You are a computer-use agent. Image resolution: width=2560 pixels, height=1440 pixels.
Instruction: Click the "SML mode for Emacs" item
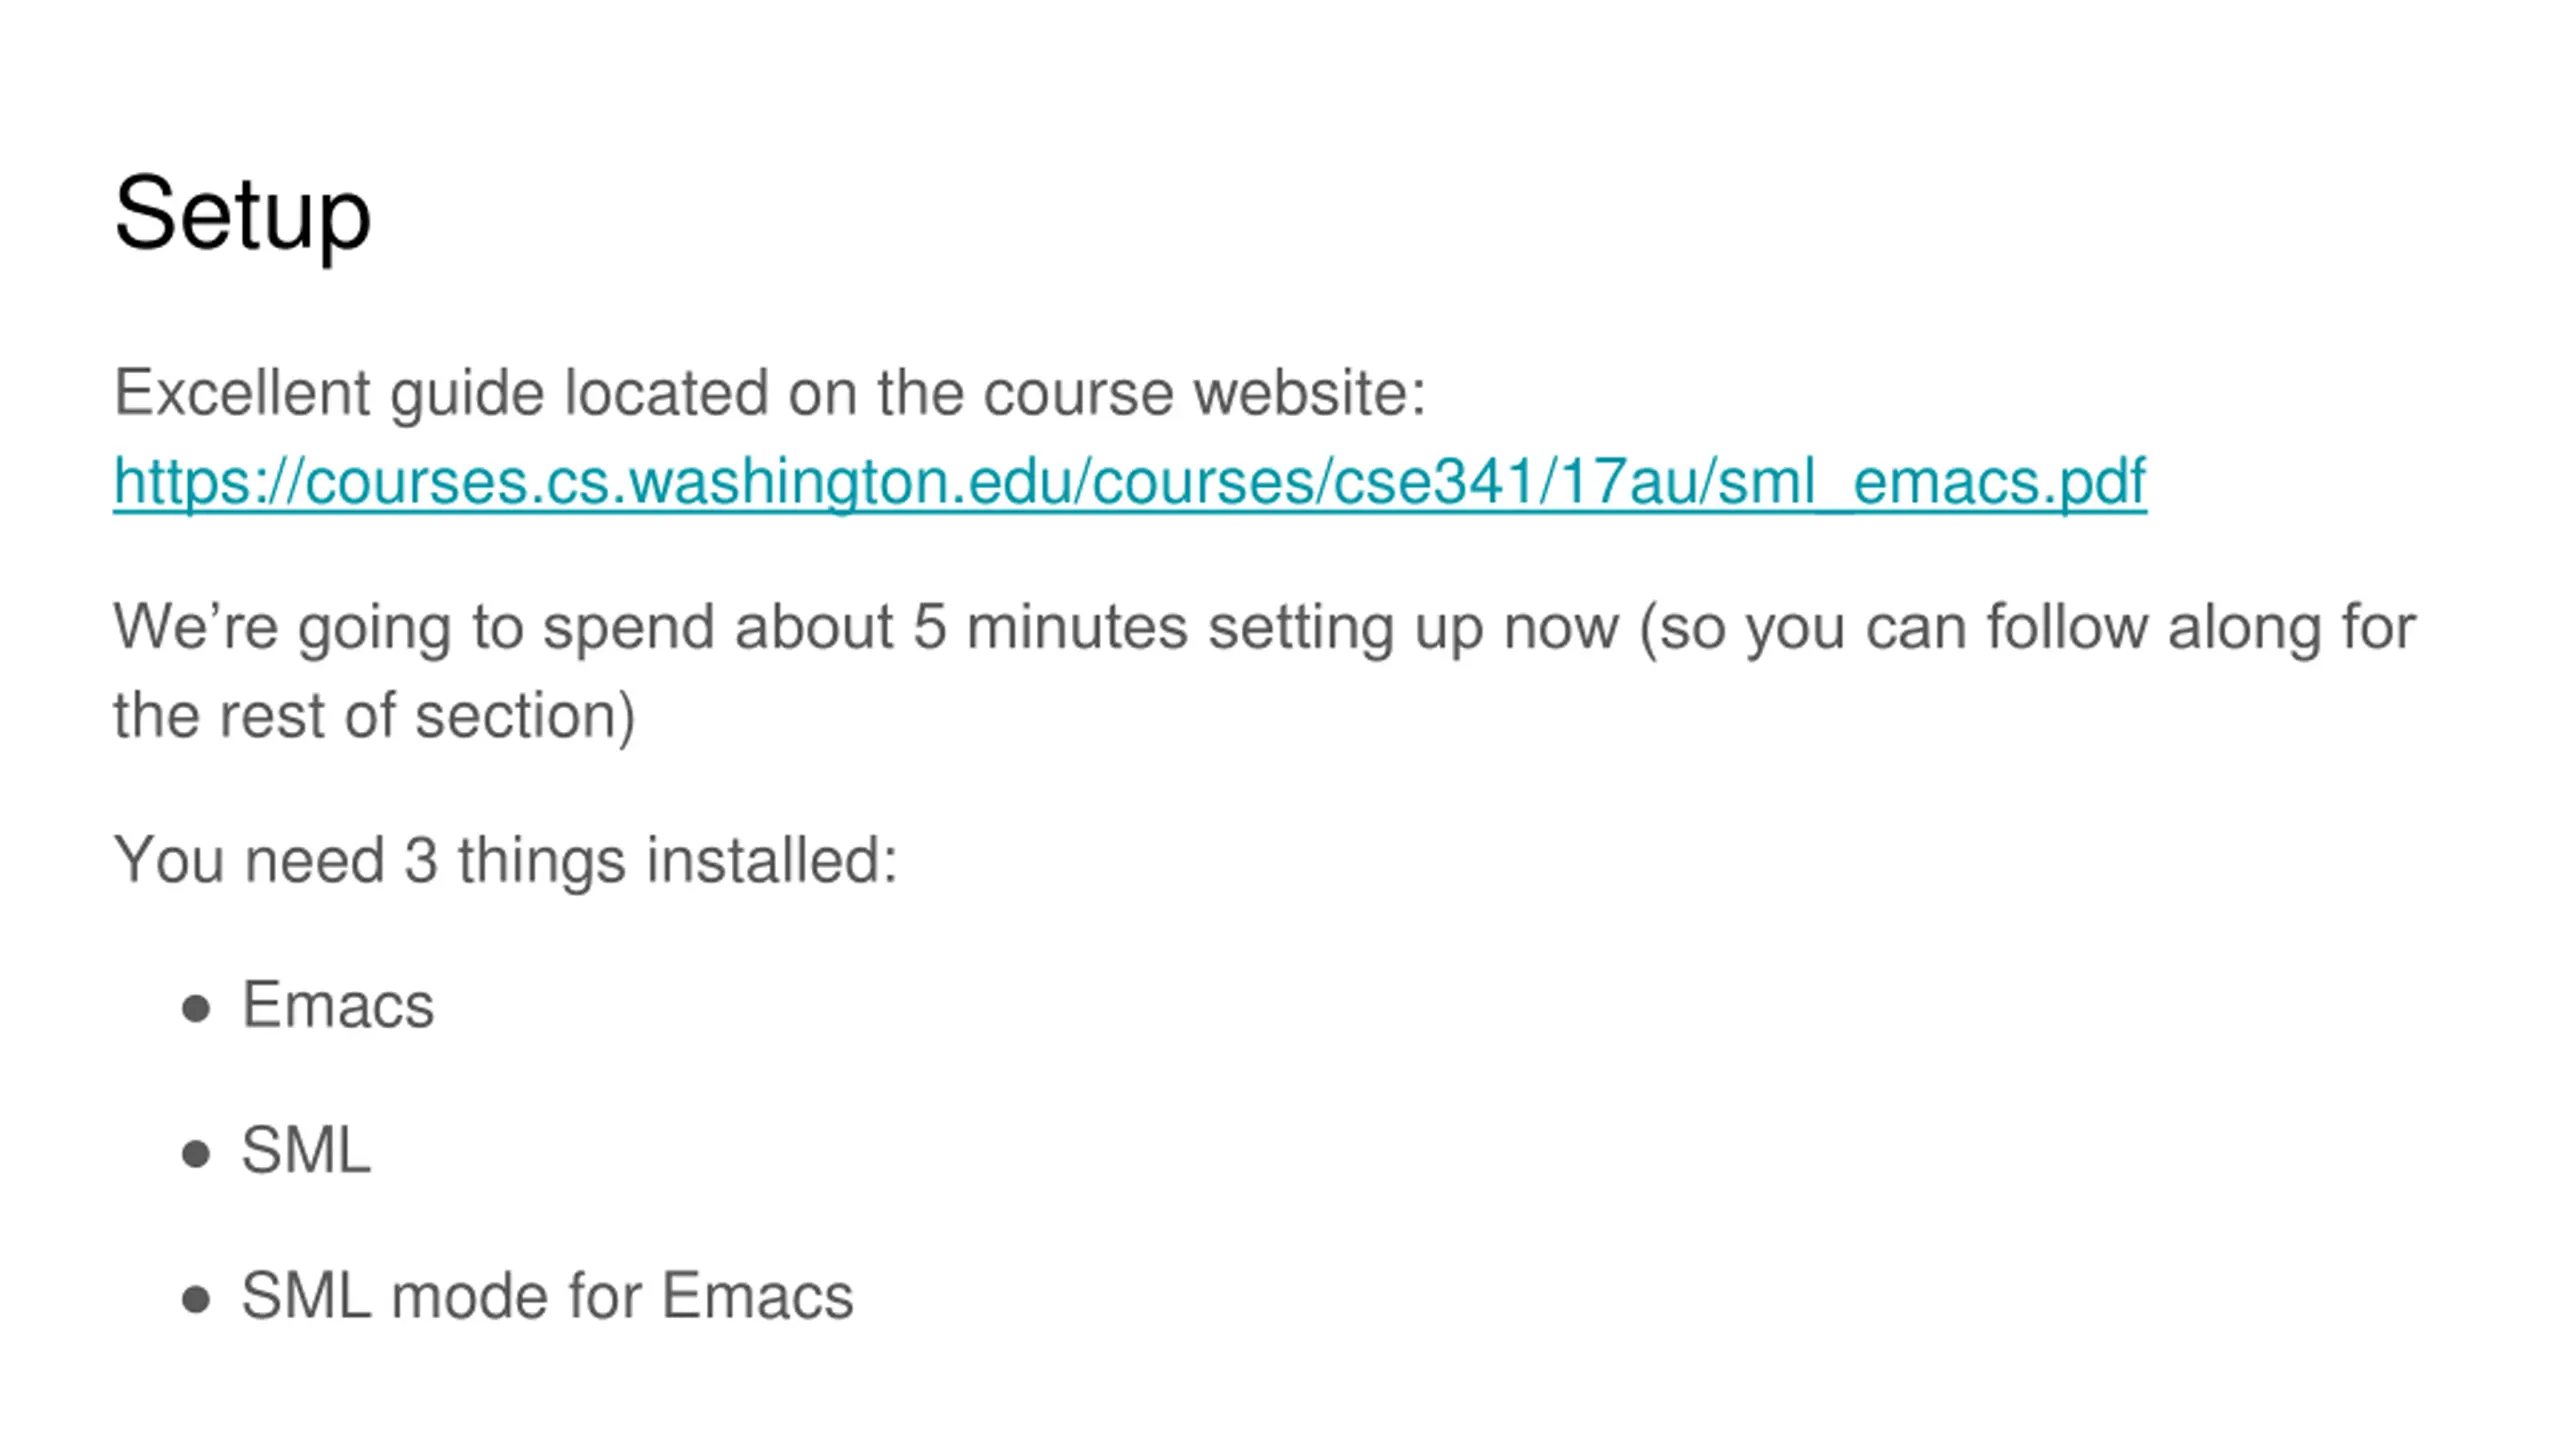[547, 1296]
